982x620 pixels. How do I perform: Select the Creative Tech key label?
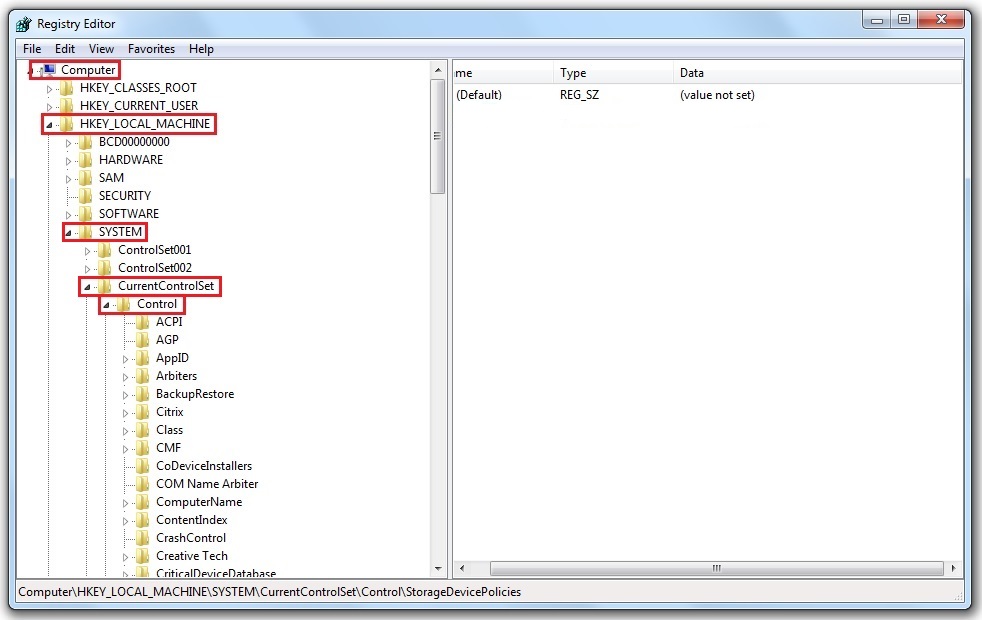tap(192, 556)
